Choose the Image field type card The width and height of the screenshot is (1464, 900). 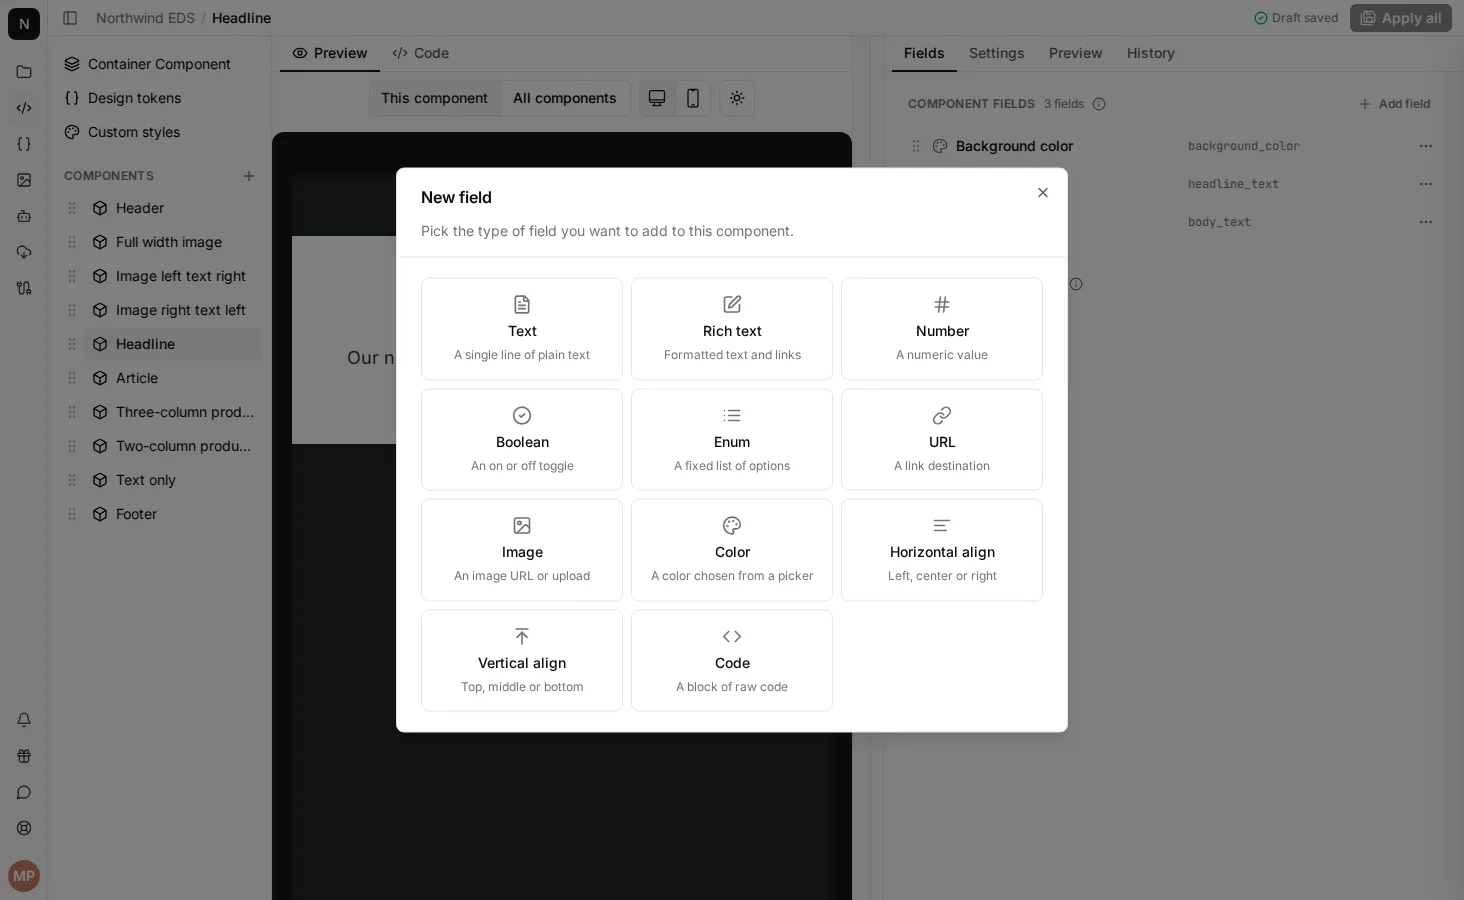(522, 550)
